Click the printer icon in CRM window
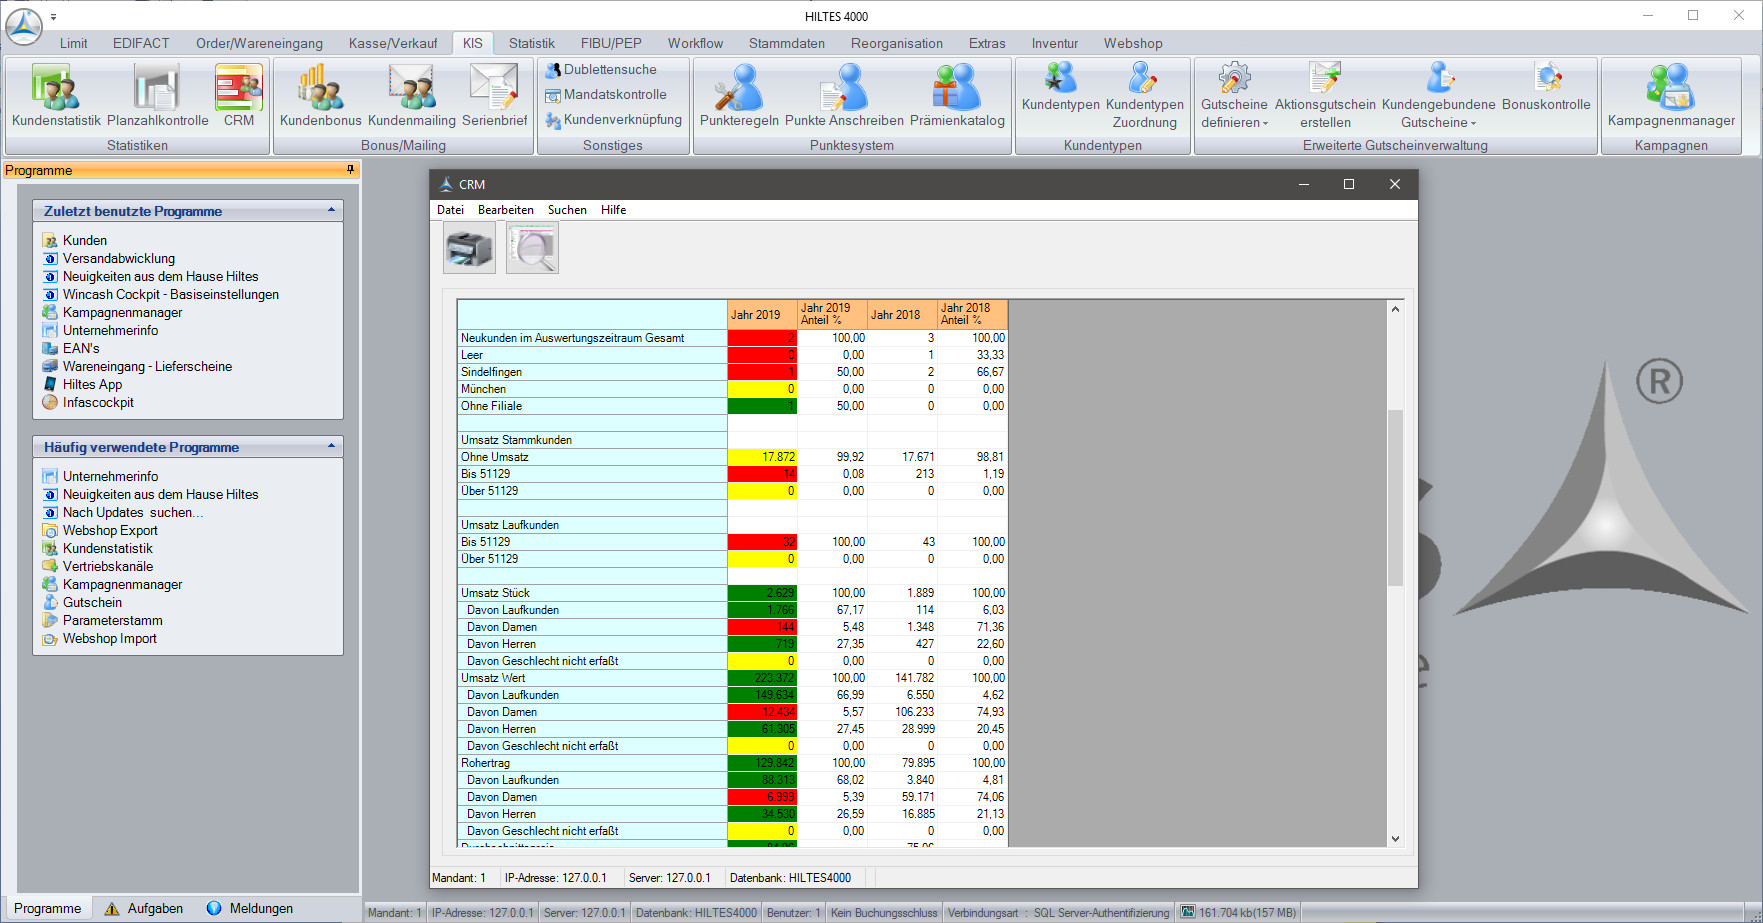Screen dimensions: 1763x923 [x=469, y=247]
